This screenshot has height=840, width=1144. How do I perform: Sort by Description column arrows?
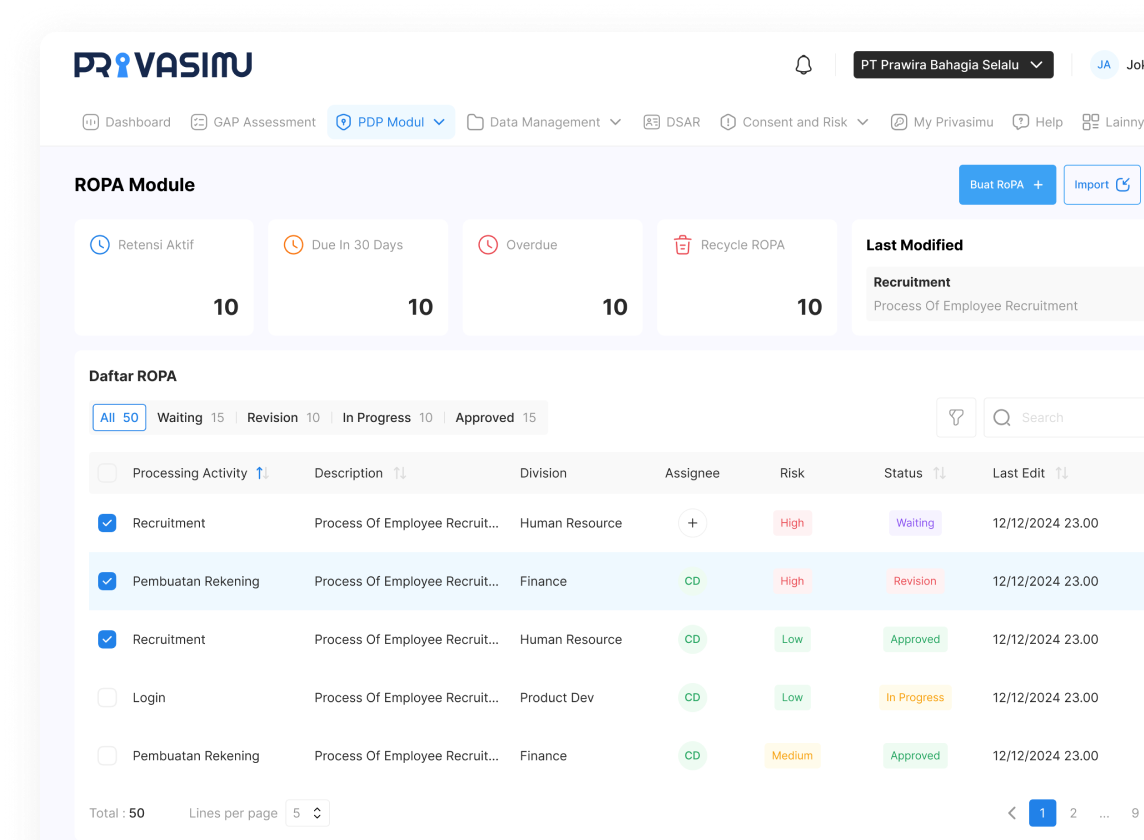[400, 473]
